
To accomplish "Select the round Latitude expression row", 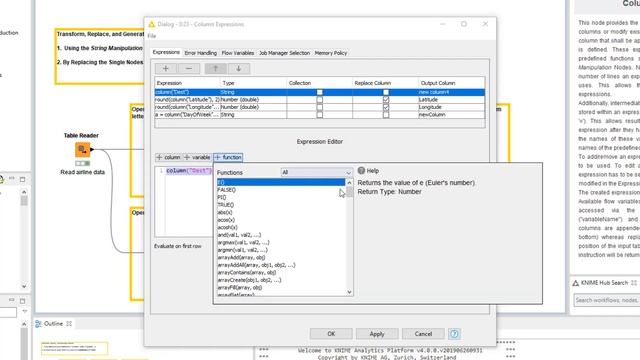I will (320, 100).
